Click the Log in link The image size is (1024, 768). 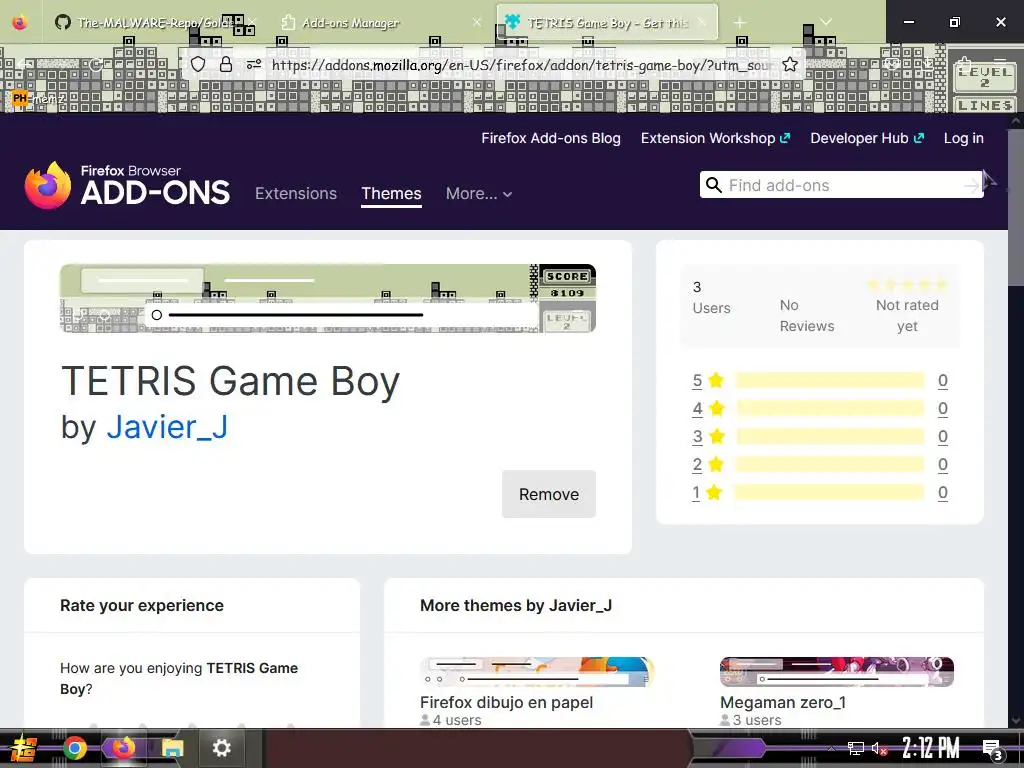(963, 138)
